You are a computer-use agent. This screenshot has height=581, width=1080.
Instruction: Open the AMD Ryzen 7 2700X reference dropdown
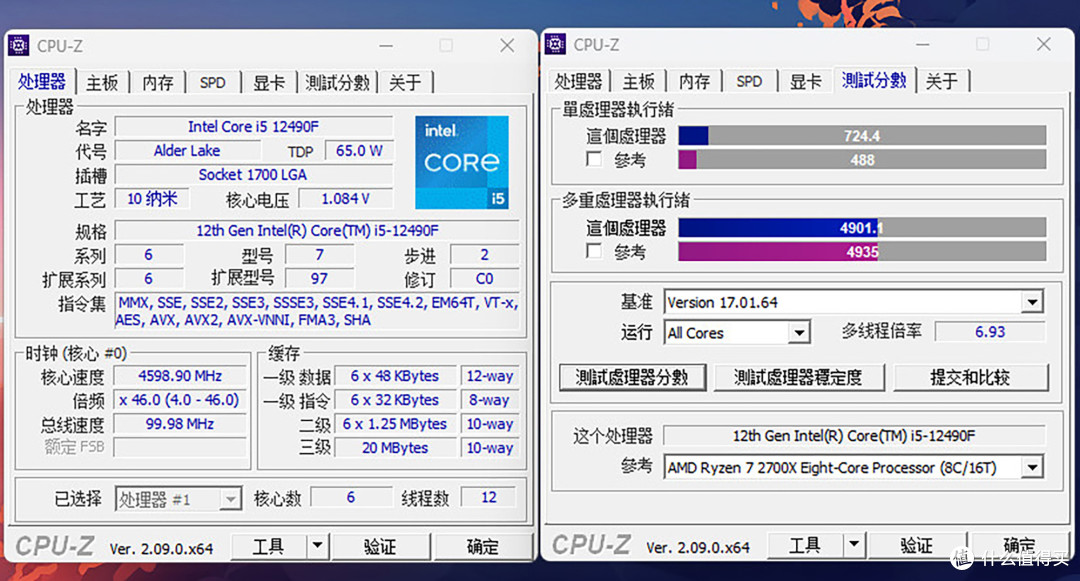pos(1032,468)
